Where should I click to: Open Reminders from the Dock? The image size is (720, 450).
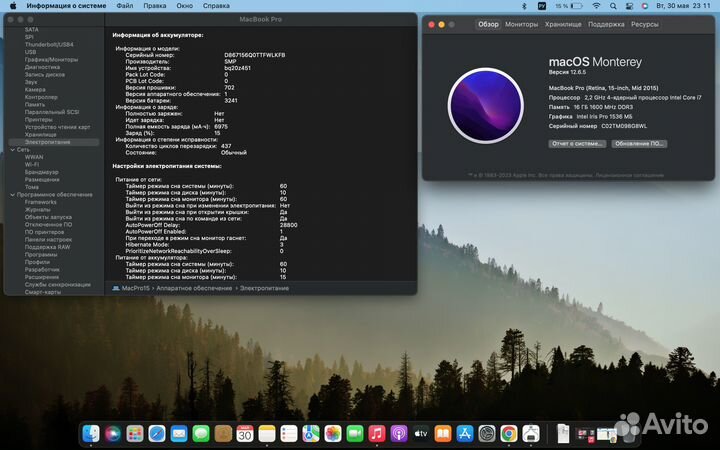(289, 433)
